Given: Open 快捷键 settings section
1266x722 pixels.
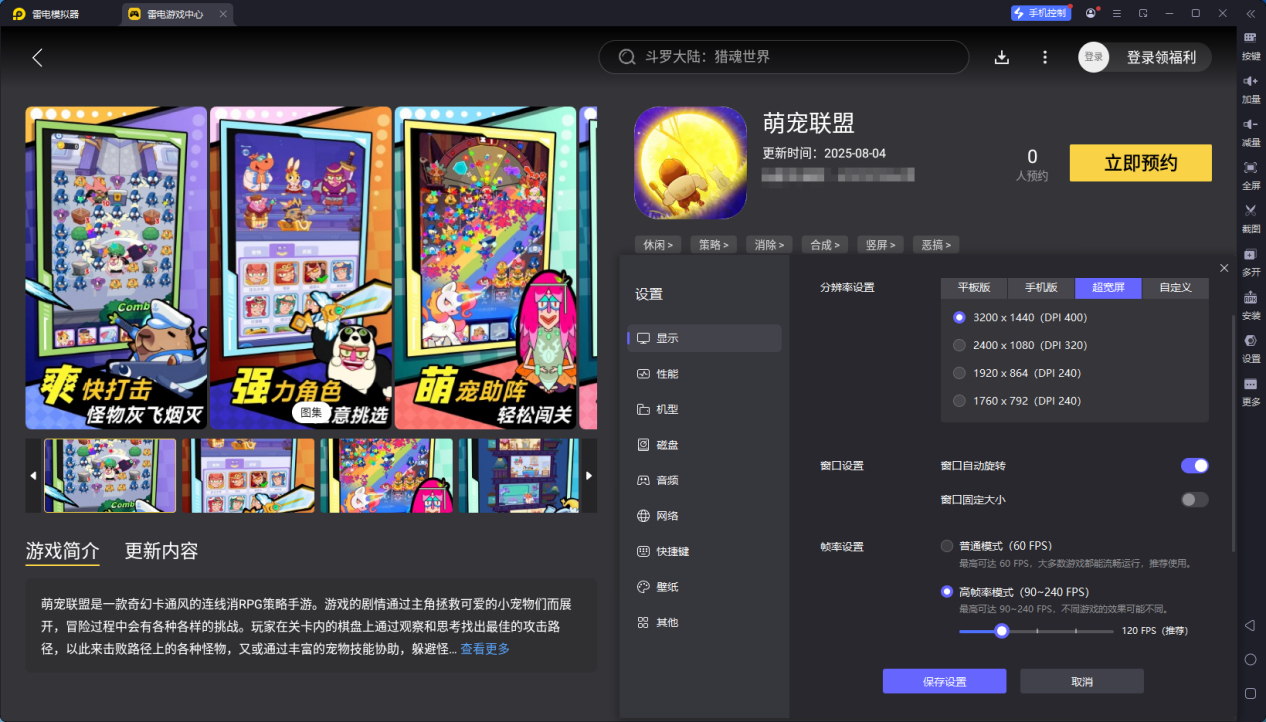Looking at the screenshot, I should click(x=705, y=551).
